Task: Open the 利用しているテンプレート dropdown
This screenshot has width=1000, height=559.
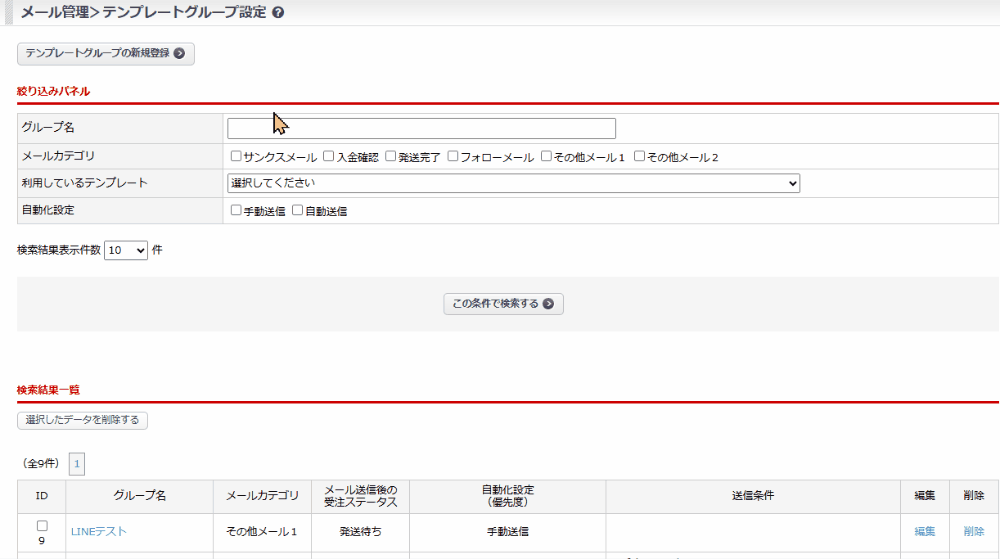Action: click(x=513, y=183)
